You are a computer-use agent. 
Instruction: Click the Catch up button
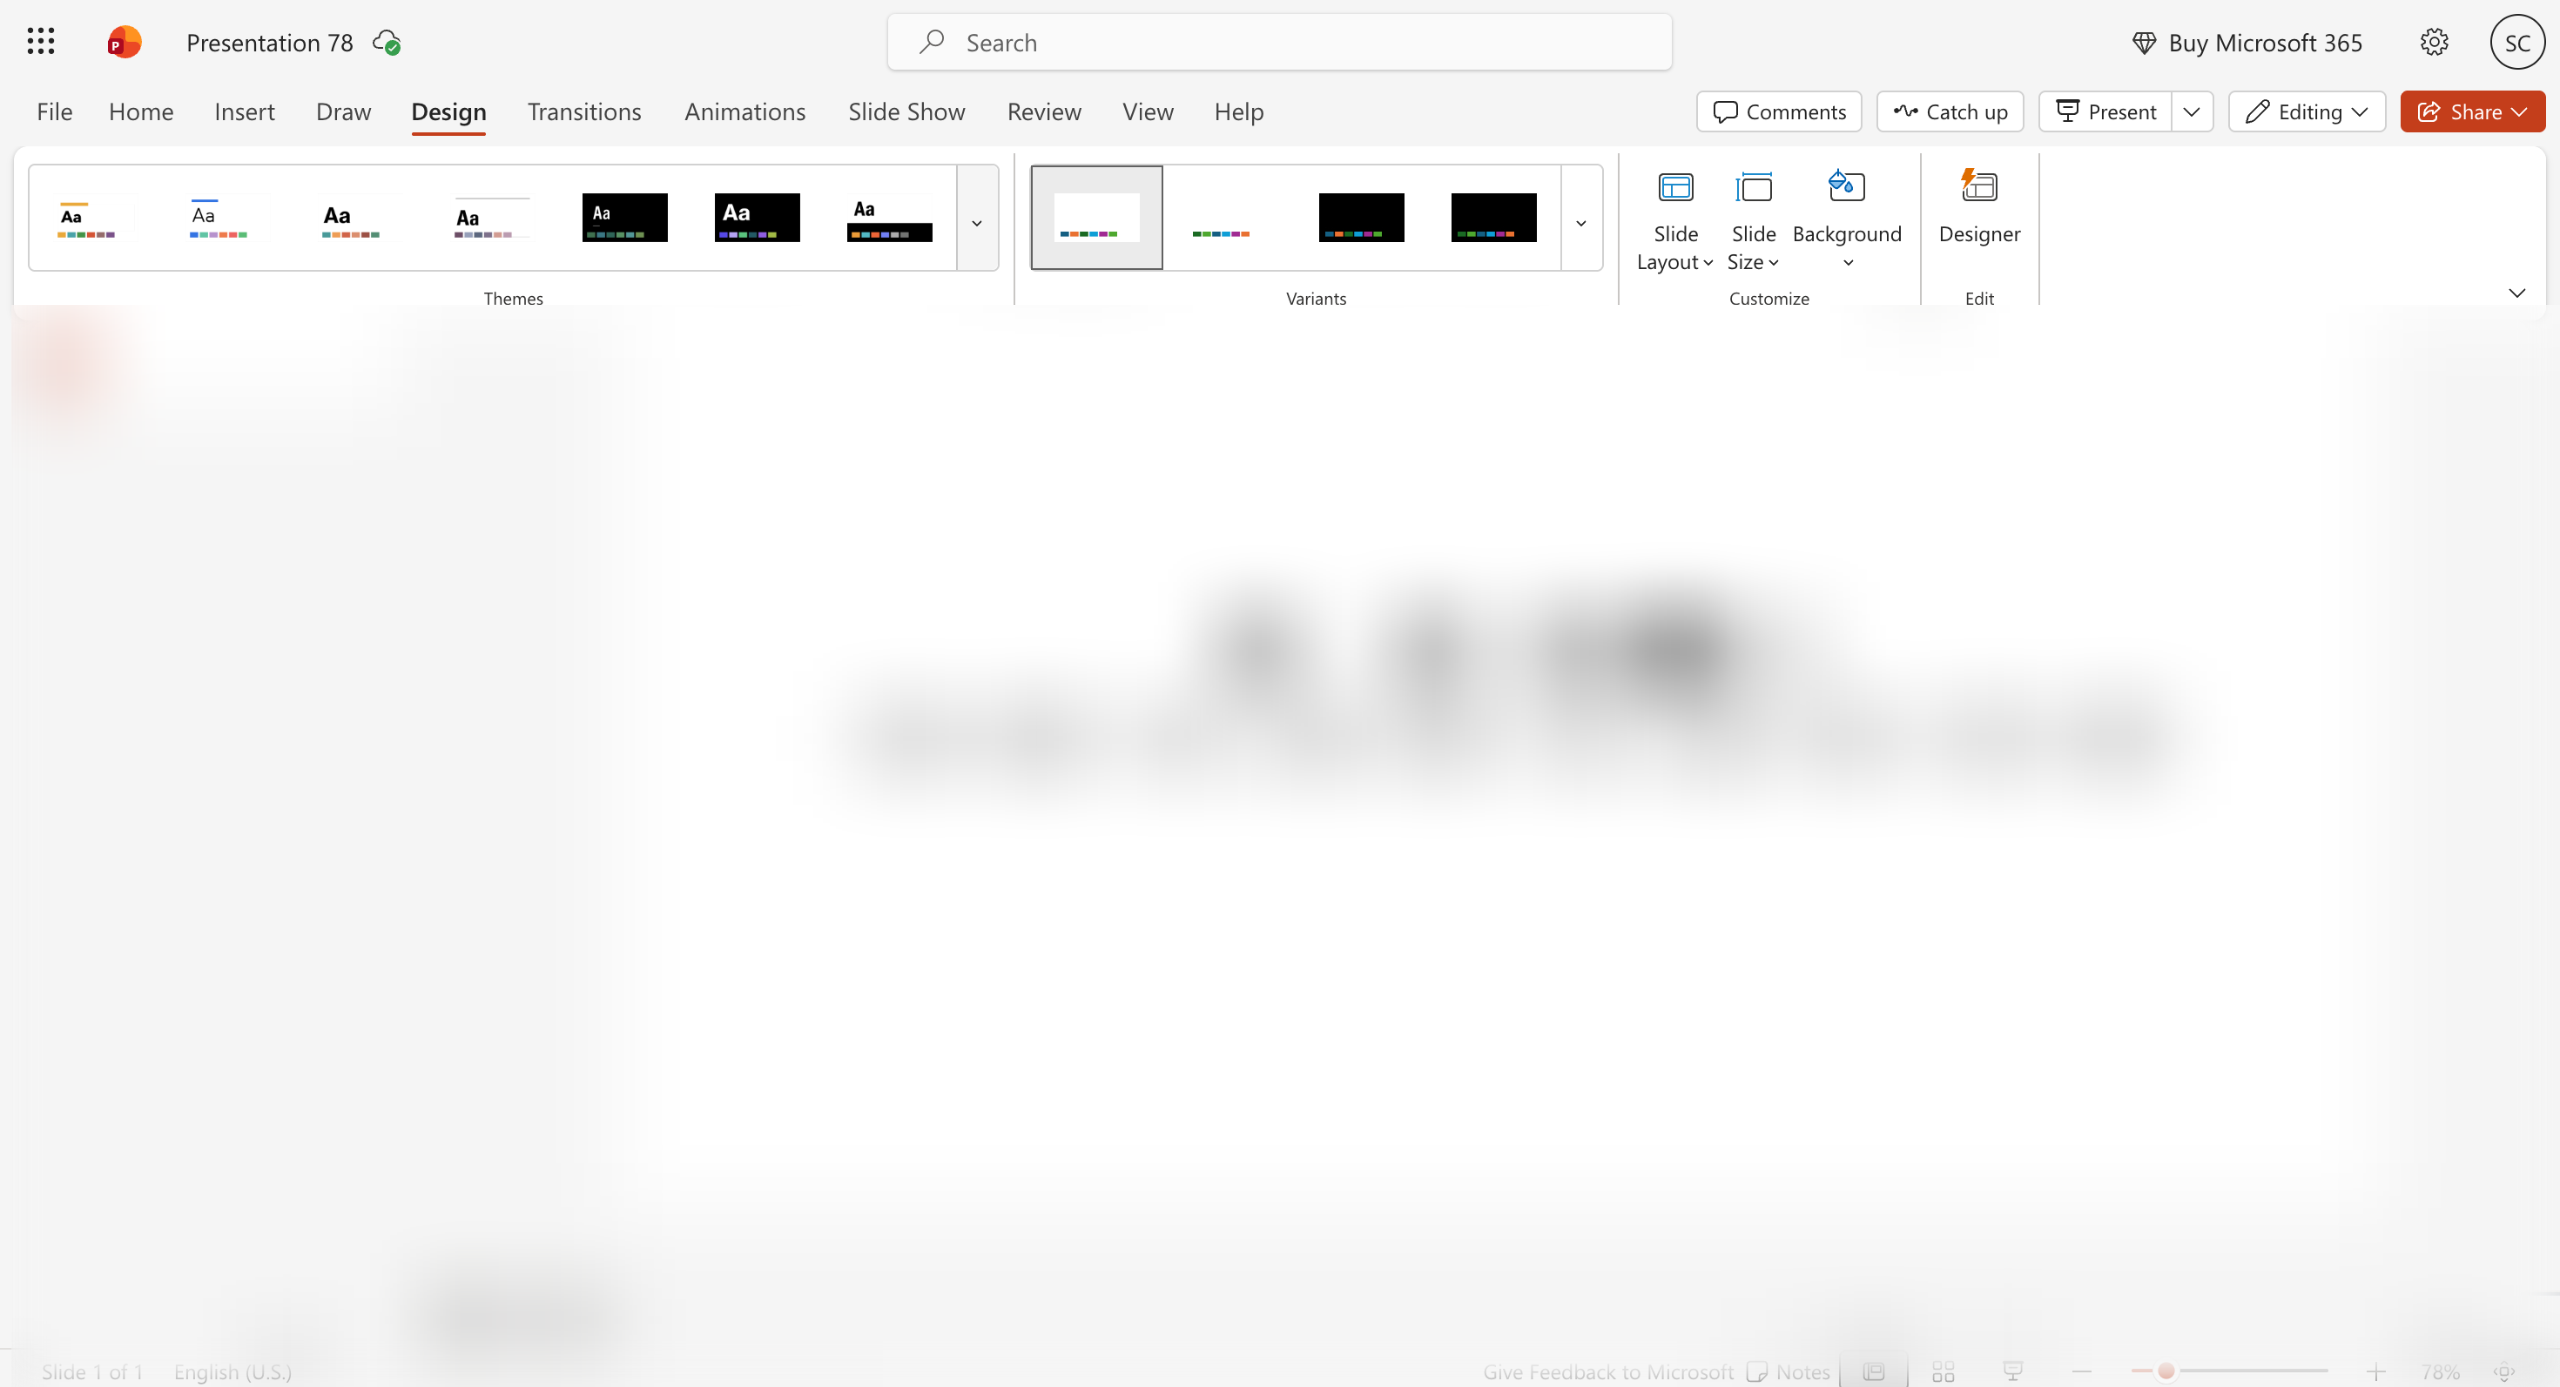1950,112
